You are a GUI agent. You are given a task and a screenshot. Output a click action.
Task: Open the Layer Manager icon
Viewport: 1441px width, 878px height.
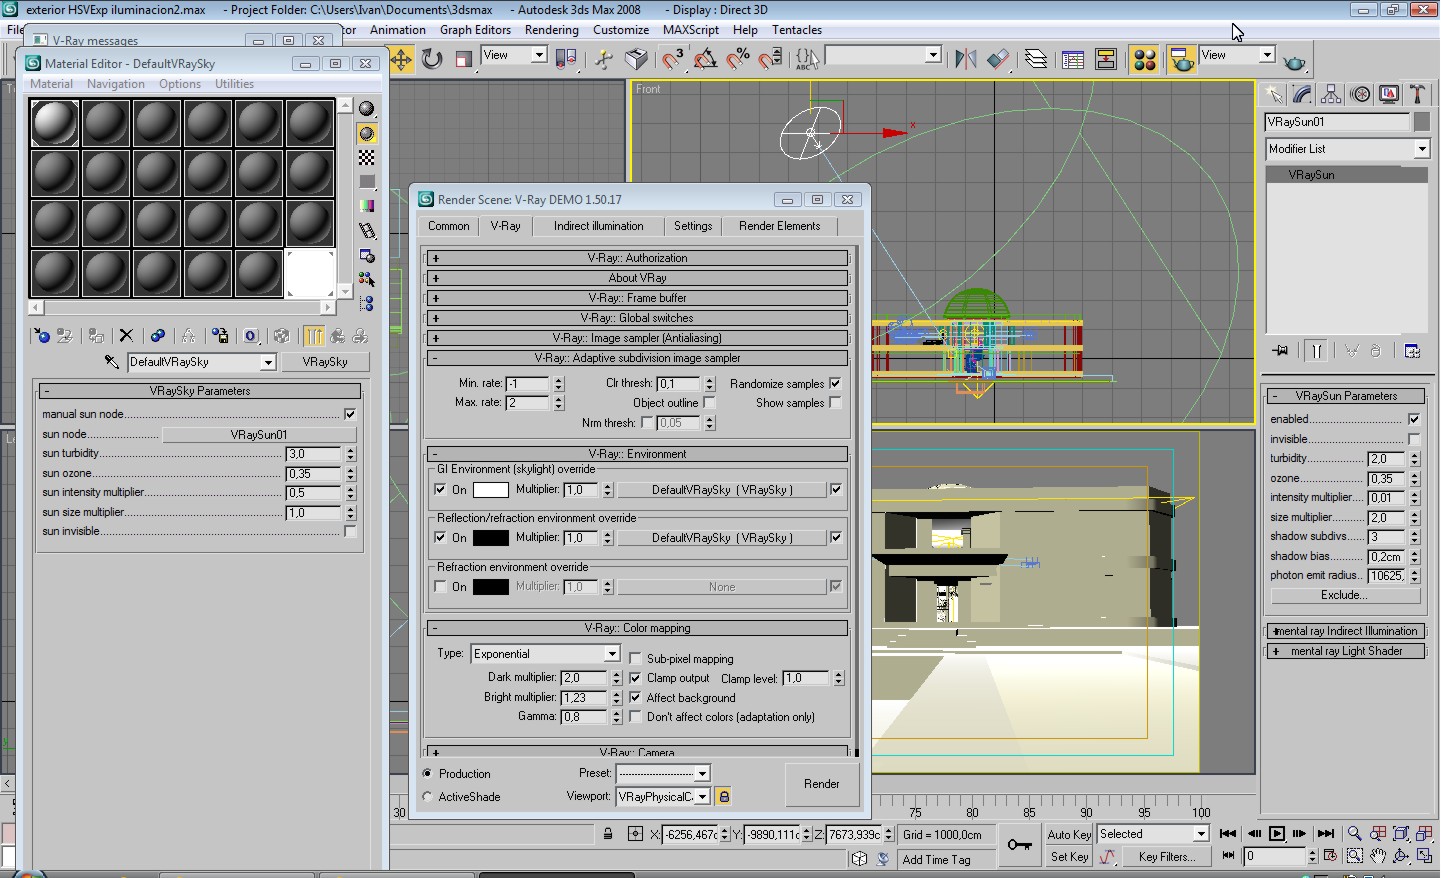(1036, 60)
